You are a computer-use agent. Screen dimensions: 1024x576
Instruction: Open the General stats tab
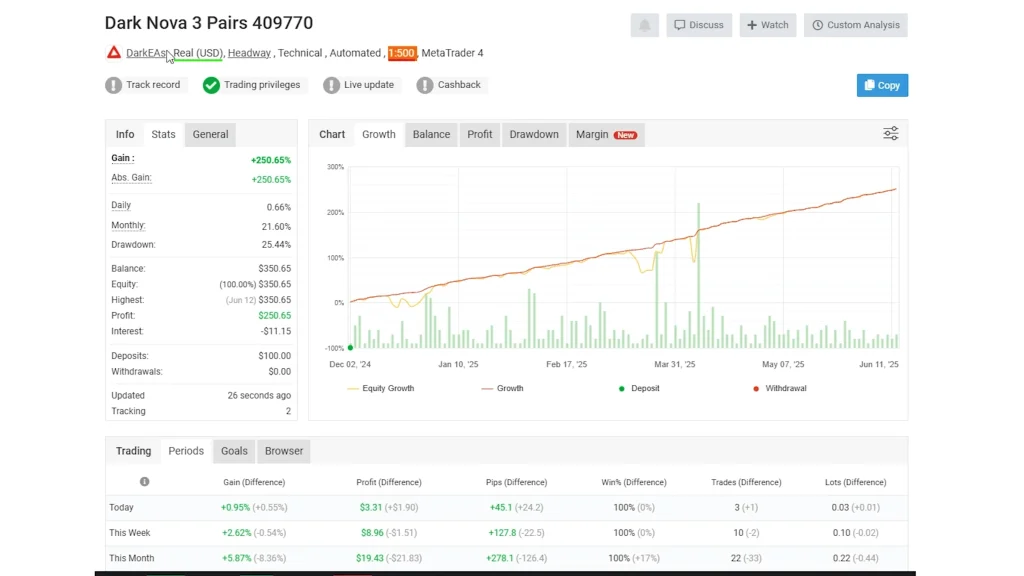[x=210, y=134]
